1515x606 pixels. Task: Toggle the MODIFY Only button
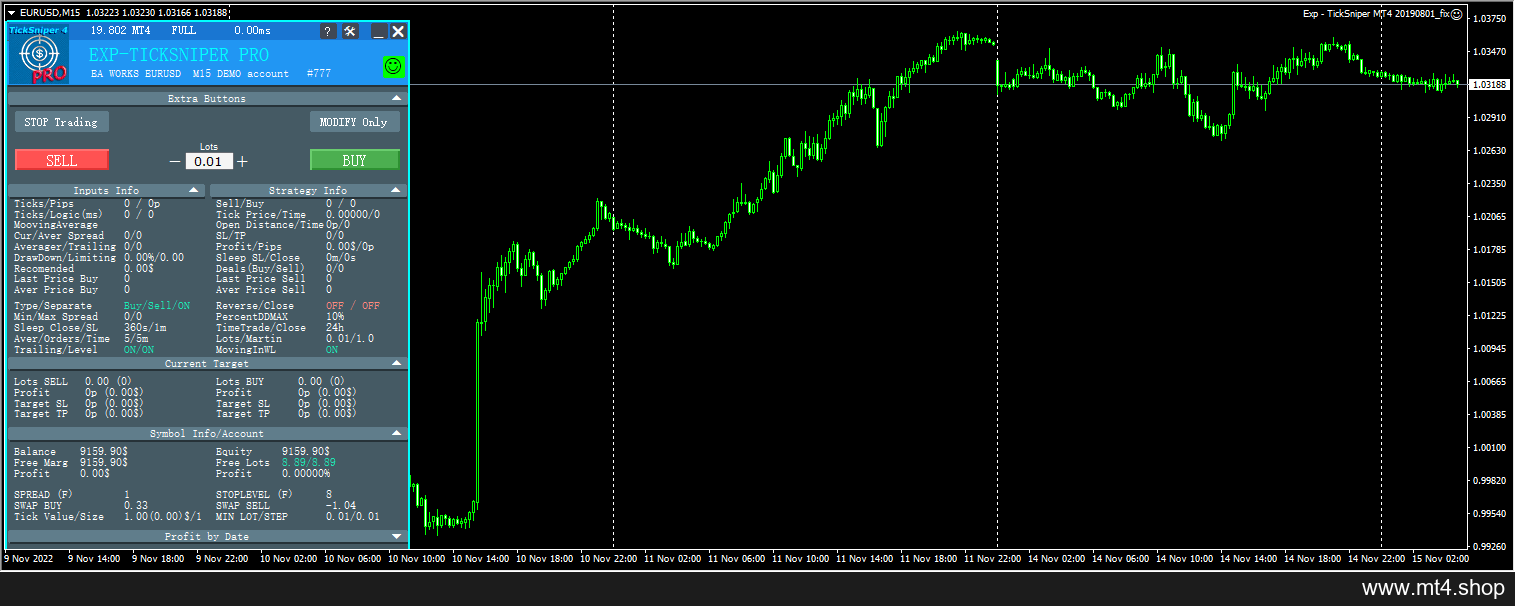354,122
